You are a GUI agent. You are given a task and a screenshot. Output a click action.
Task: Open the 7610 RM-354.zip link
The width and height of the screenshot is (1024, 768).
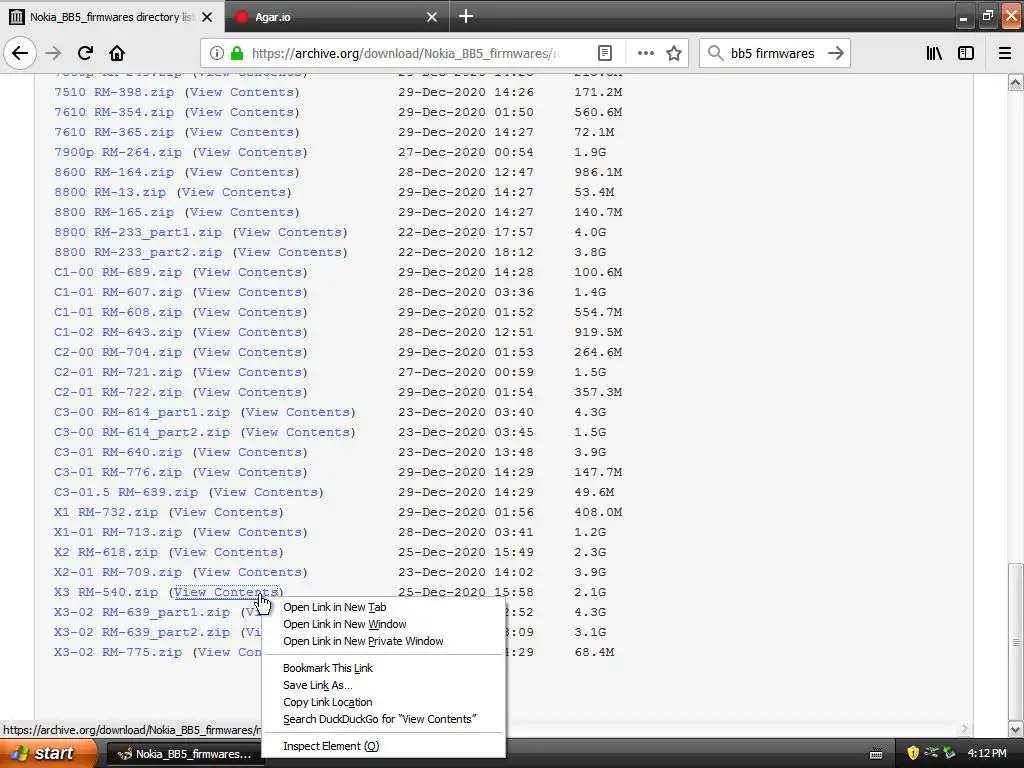coord(114,112)
